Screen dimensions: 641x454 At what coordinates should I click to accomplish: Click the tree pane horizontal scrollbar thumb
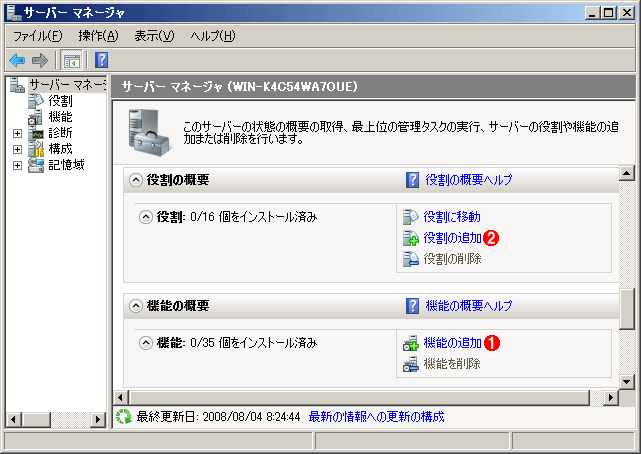[x=36, y=420]
